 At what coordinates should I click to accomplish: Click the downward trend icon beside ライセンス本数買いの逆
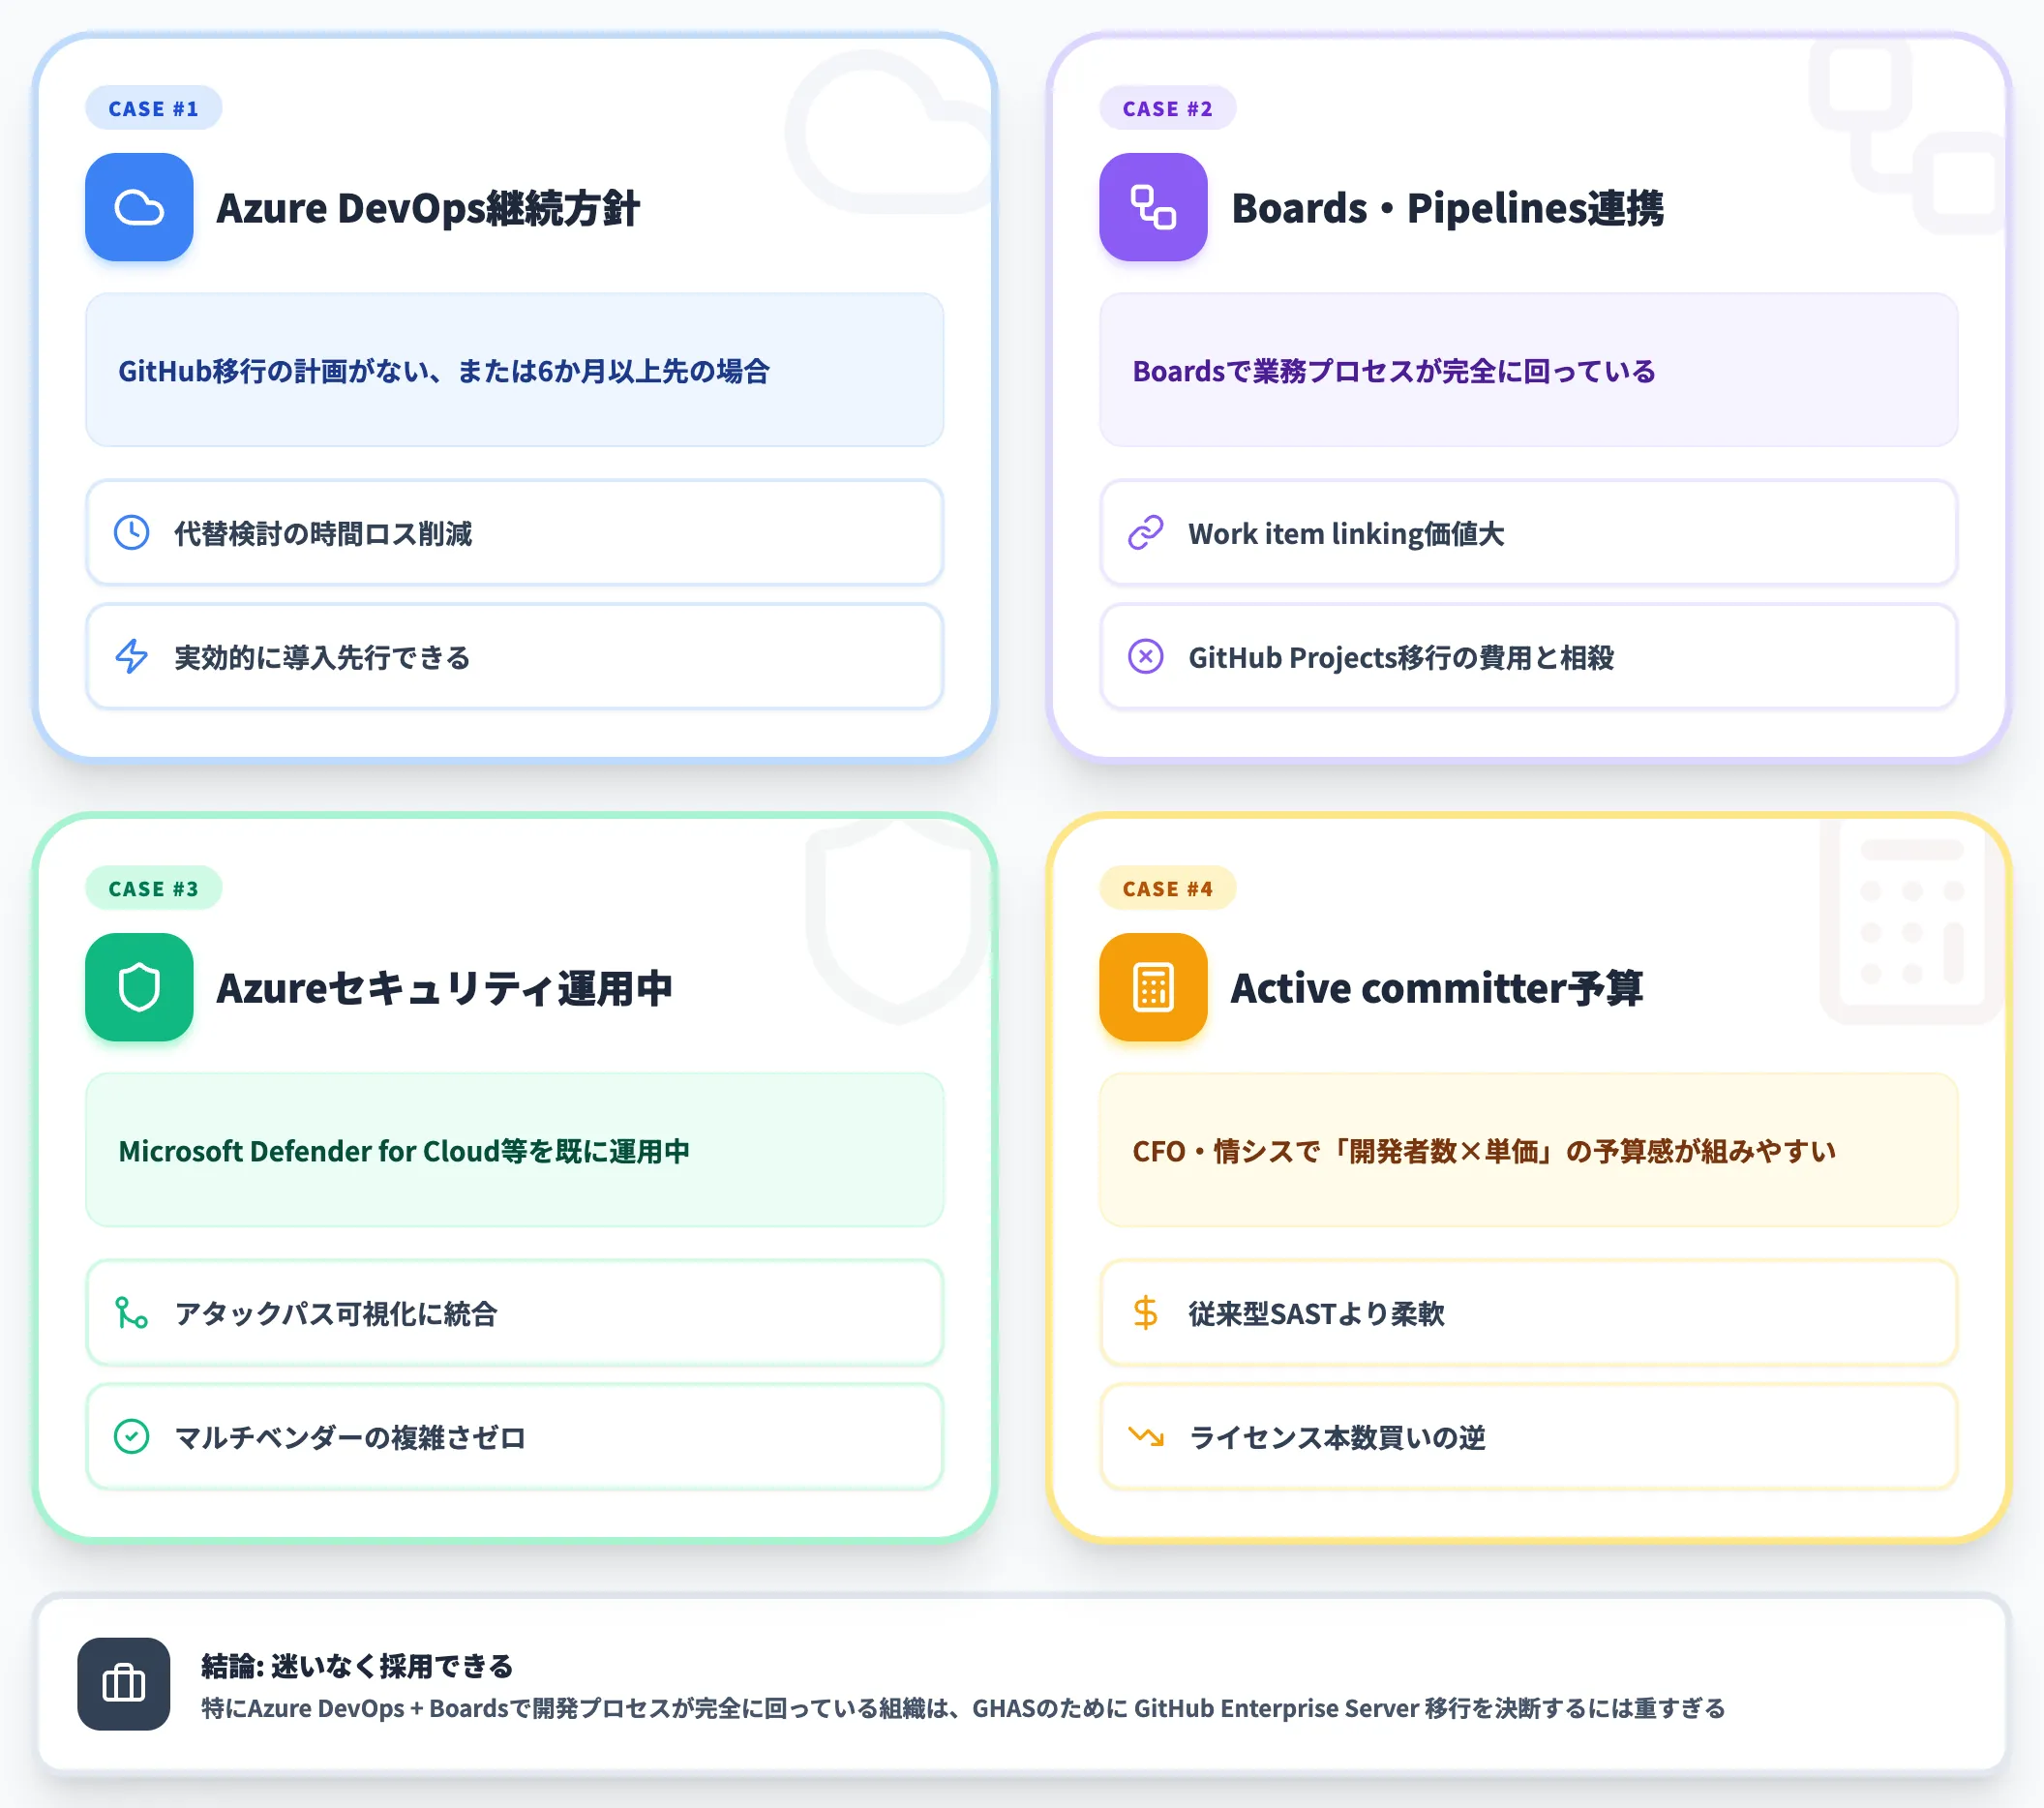coord(1146,1437)
